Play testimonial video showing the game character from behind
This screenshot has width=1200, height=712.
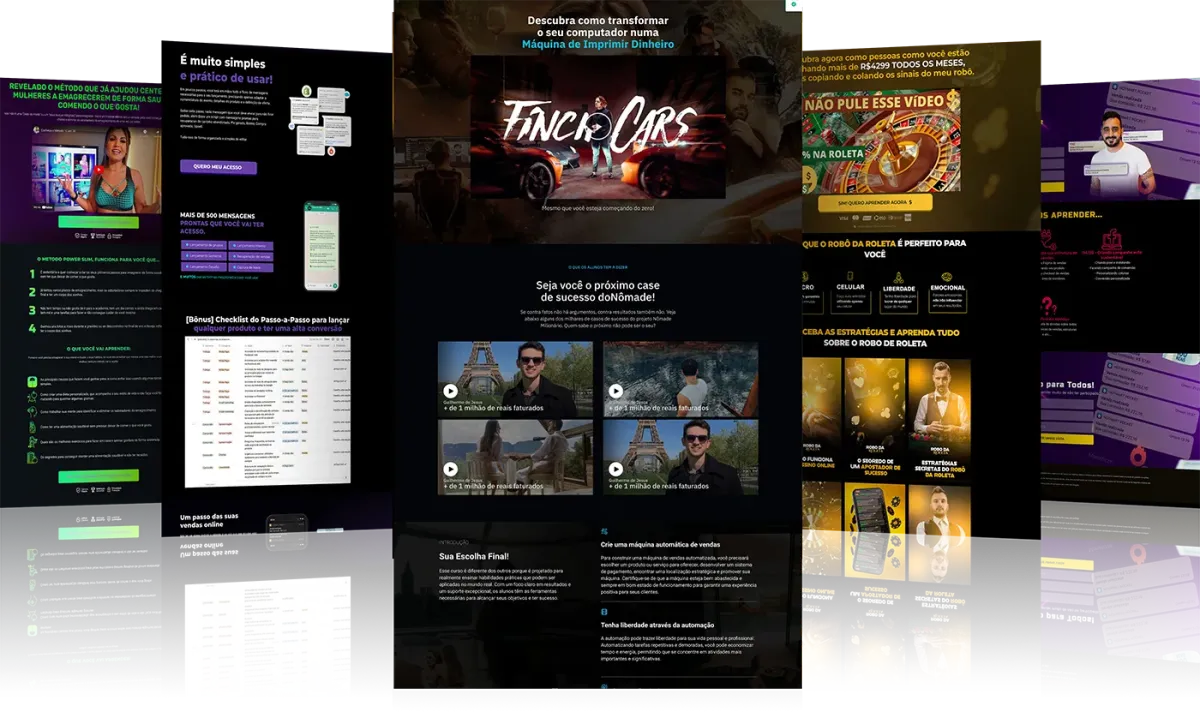click(x=615, y=391)
